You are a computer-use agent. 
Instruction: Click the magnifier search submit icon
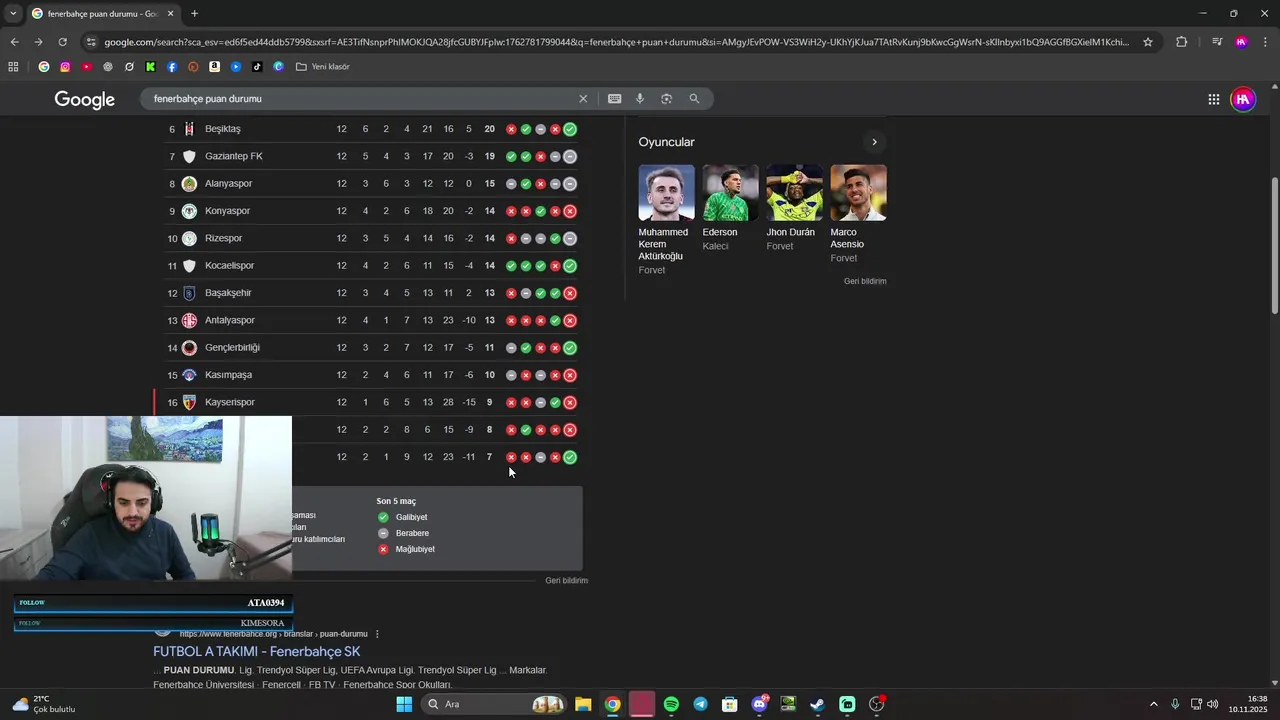coord(694,99)
